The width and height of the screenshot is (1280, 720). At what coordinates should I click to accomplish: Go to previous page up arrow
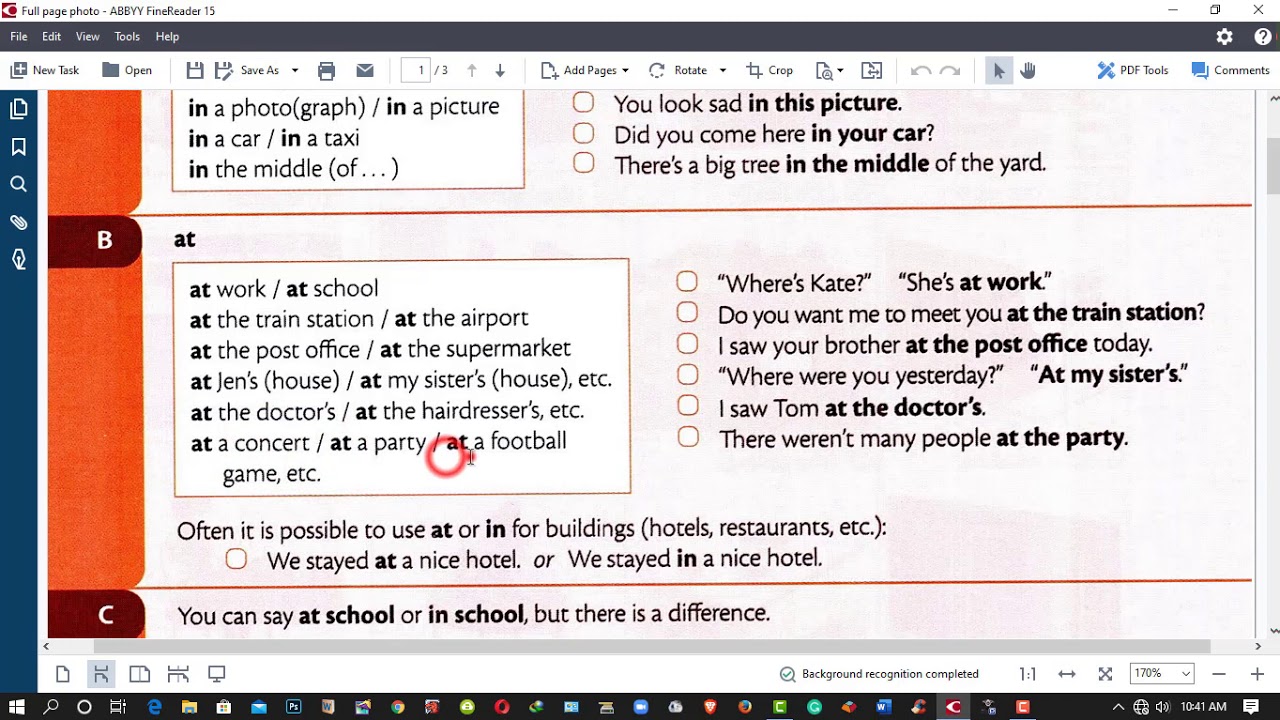point(472,70)
